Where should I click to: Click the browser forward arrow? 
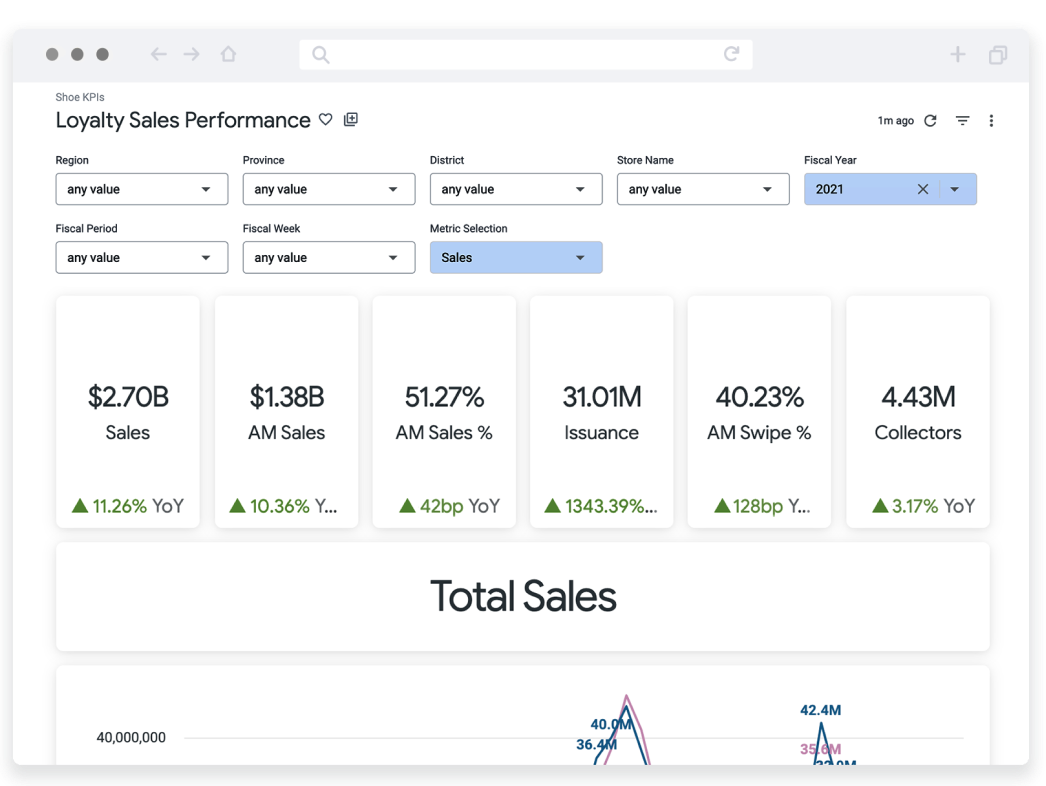coord(191,54)
